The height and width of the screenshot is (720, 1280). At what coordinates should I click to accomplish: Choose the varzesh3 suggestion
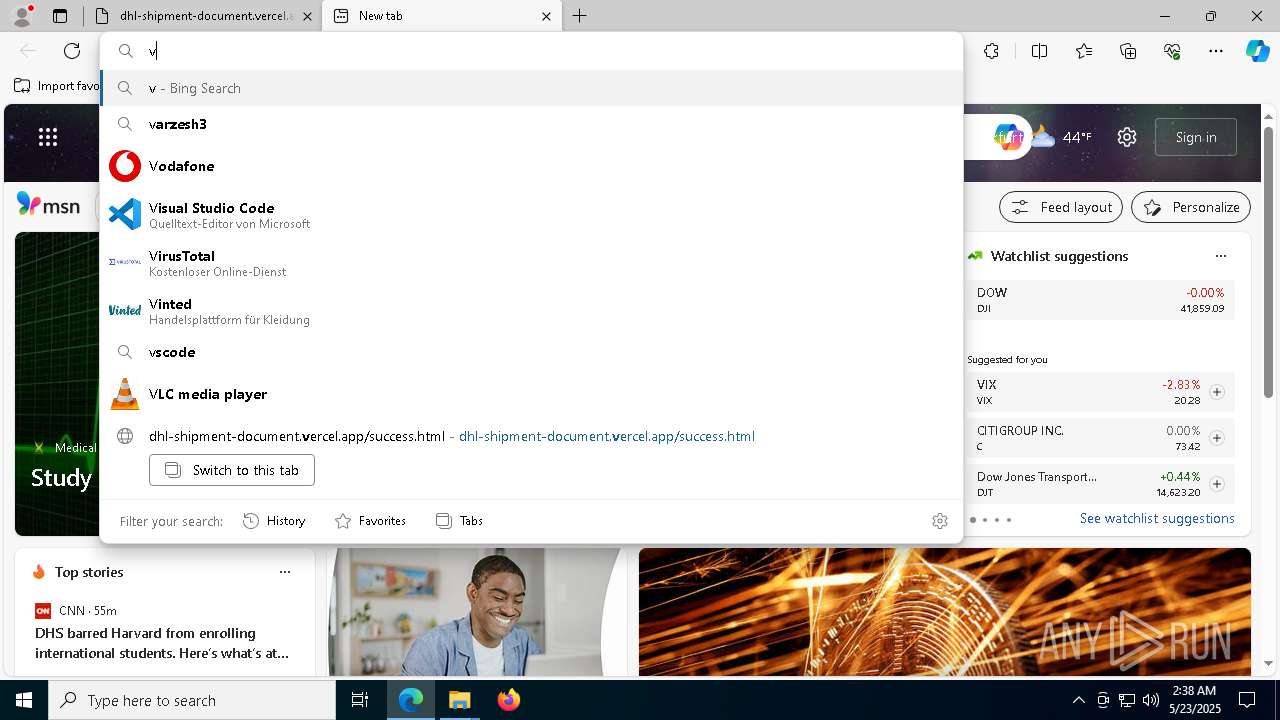point(531,124)
